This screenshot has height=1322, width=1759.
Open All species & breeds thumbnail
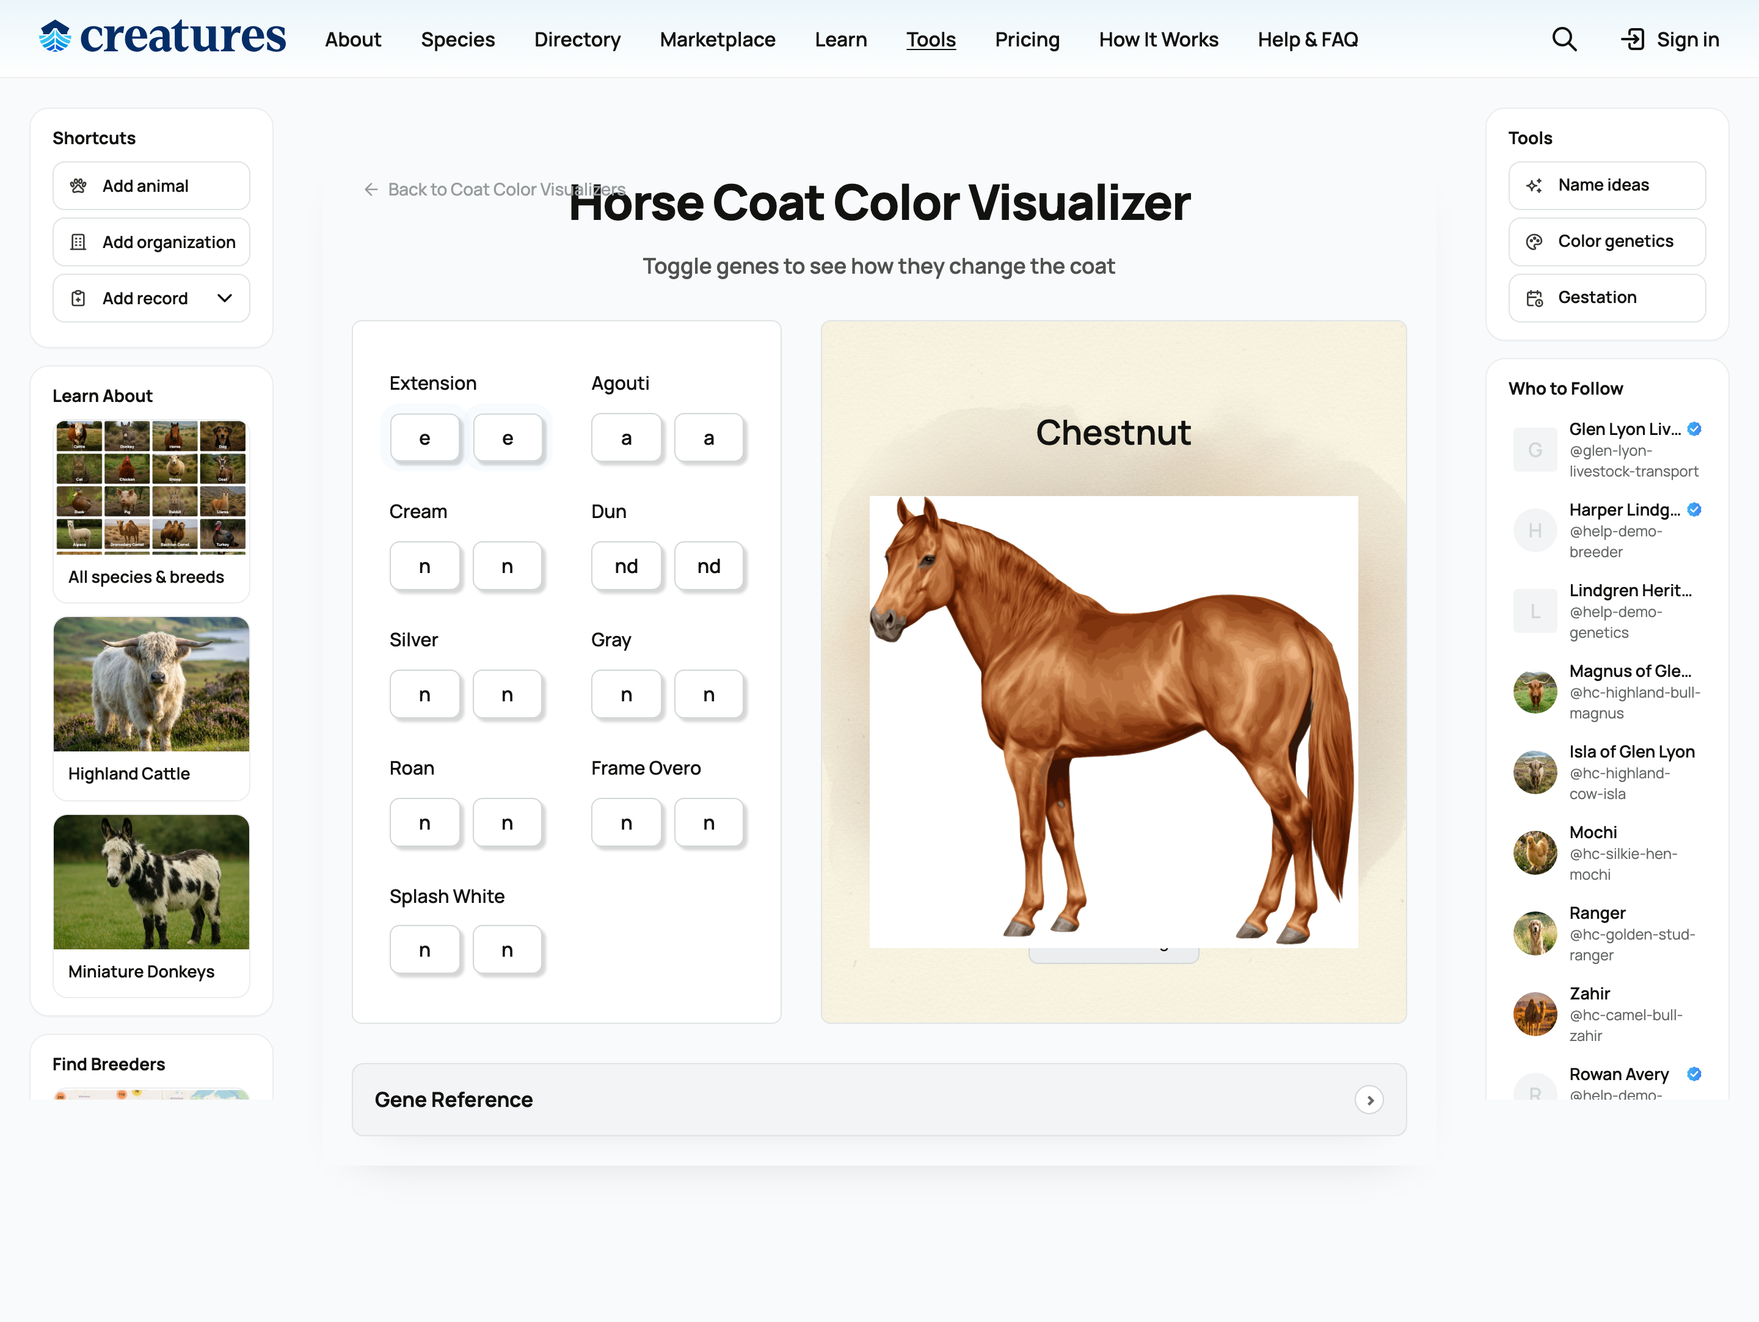pos(151,487)
